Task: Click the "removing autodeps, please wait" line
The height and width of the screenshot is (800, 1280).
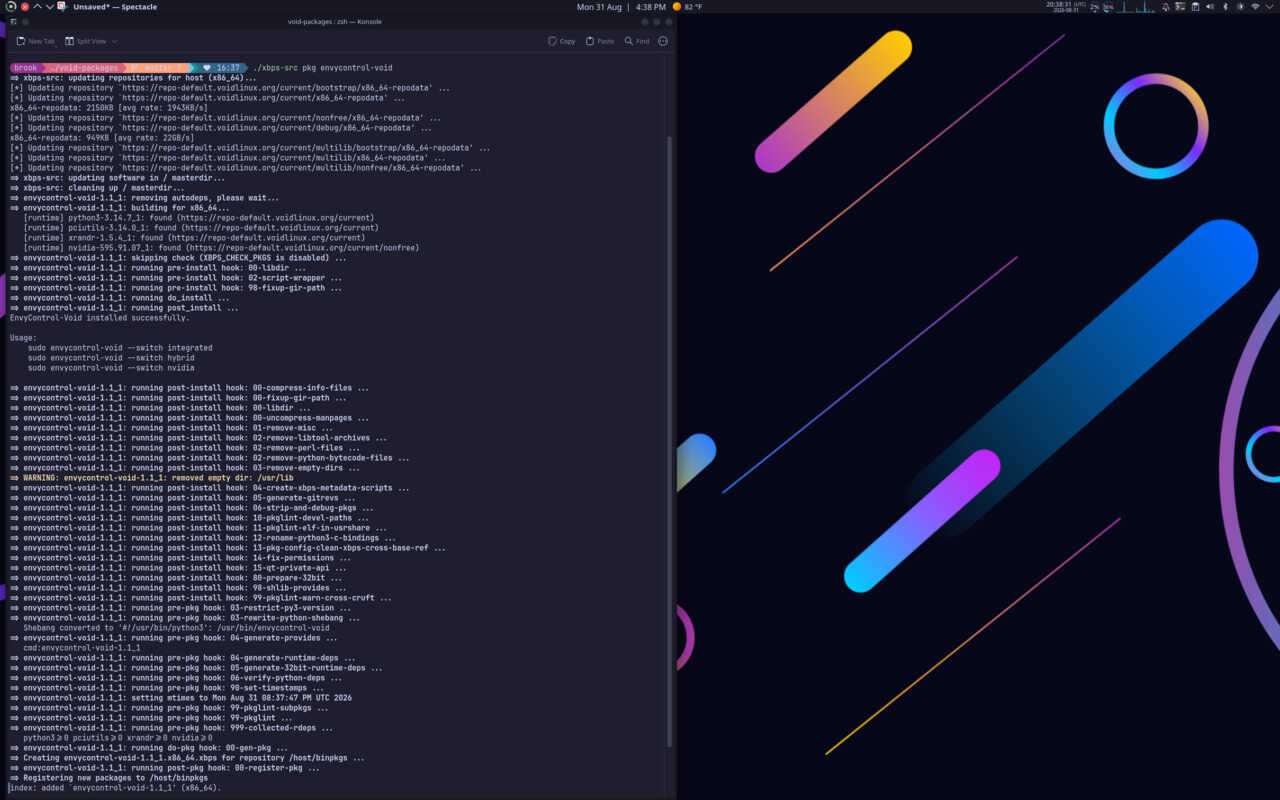Action: [144, 198]
